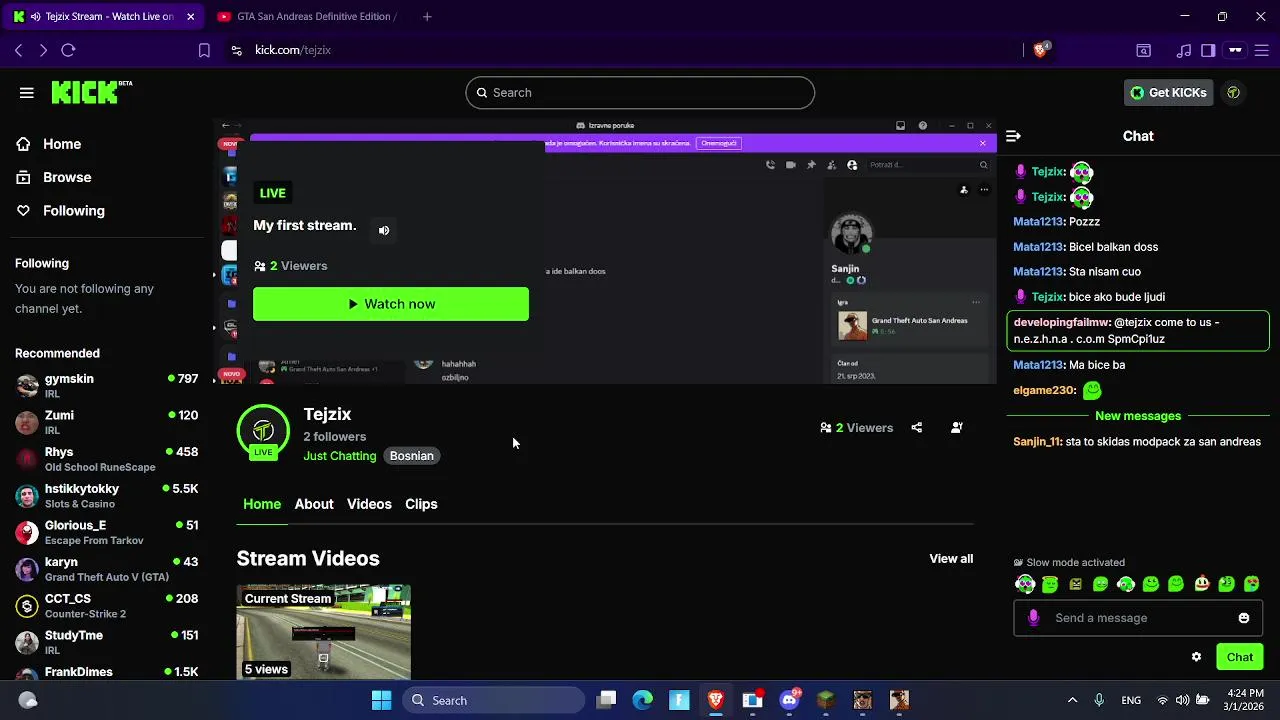Open recommended channel Zumi

(107, 422)
